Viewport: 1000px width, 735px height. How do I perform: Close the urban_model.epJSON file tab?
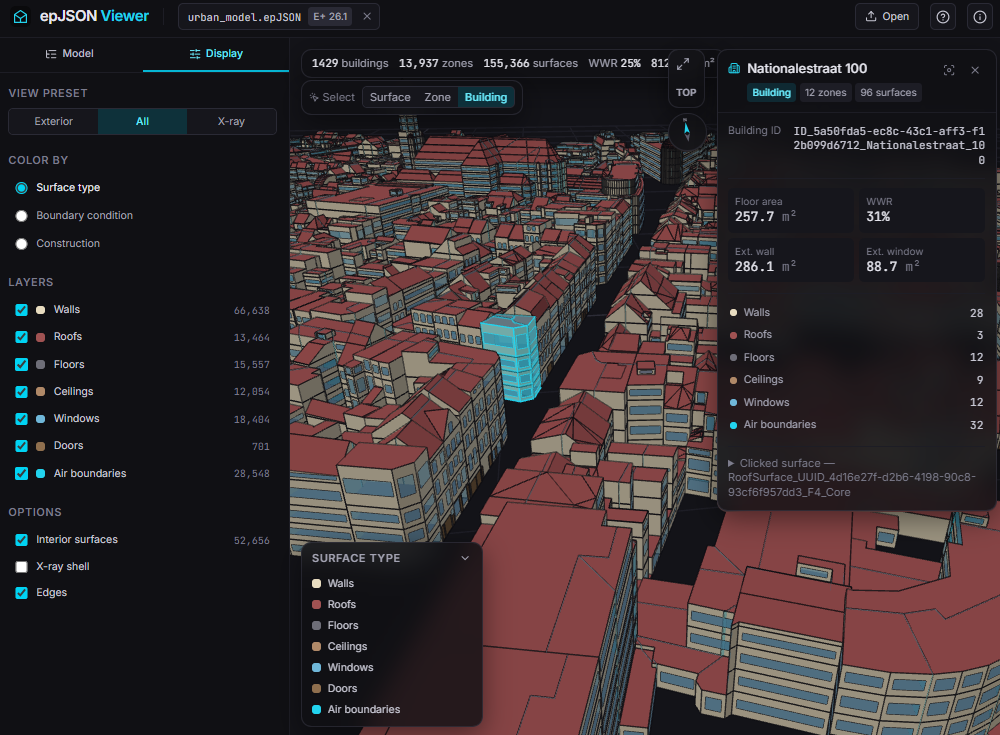pyautogui.click(x=367, y=17)
